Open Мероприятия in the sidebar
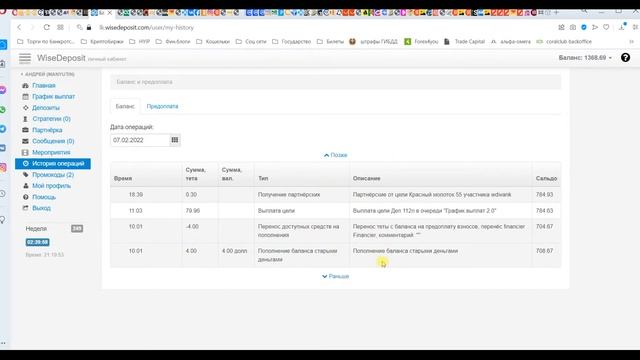This screenshot has width=640, height=360. (x=51, y=152)
